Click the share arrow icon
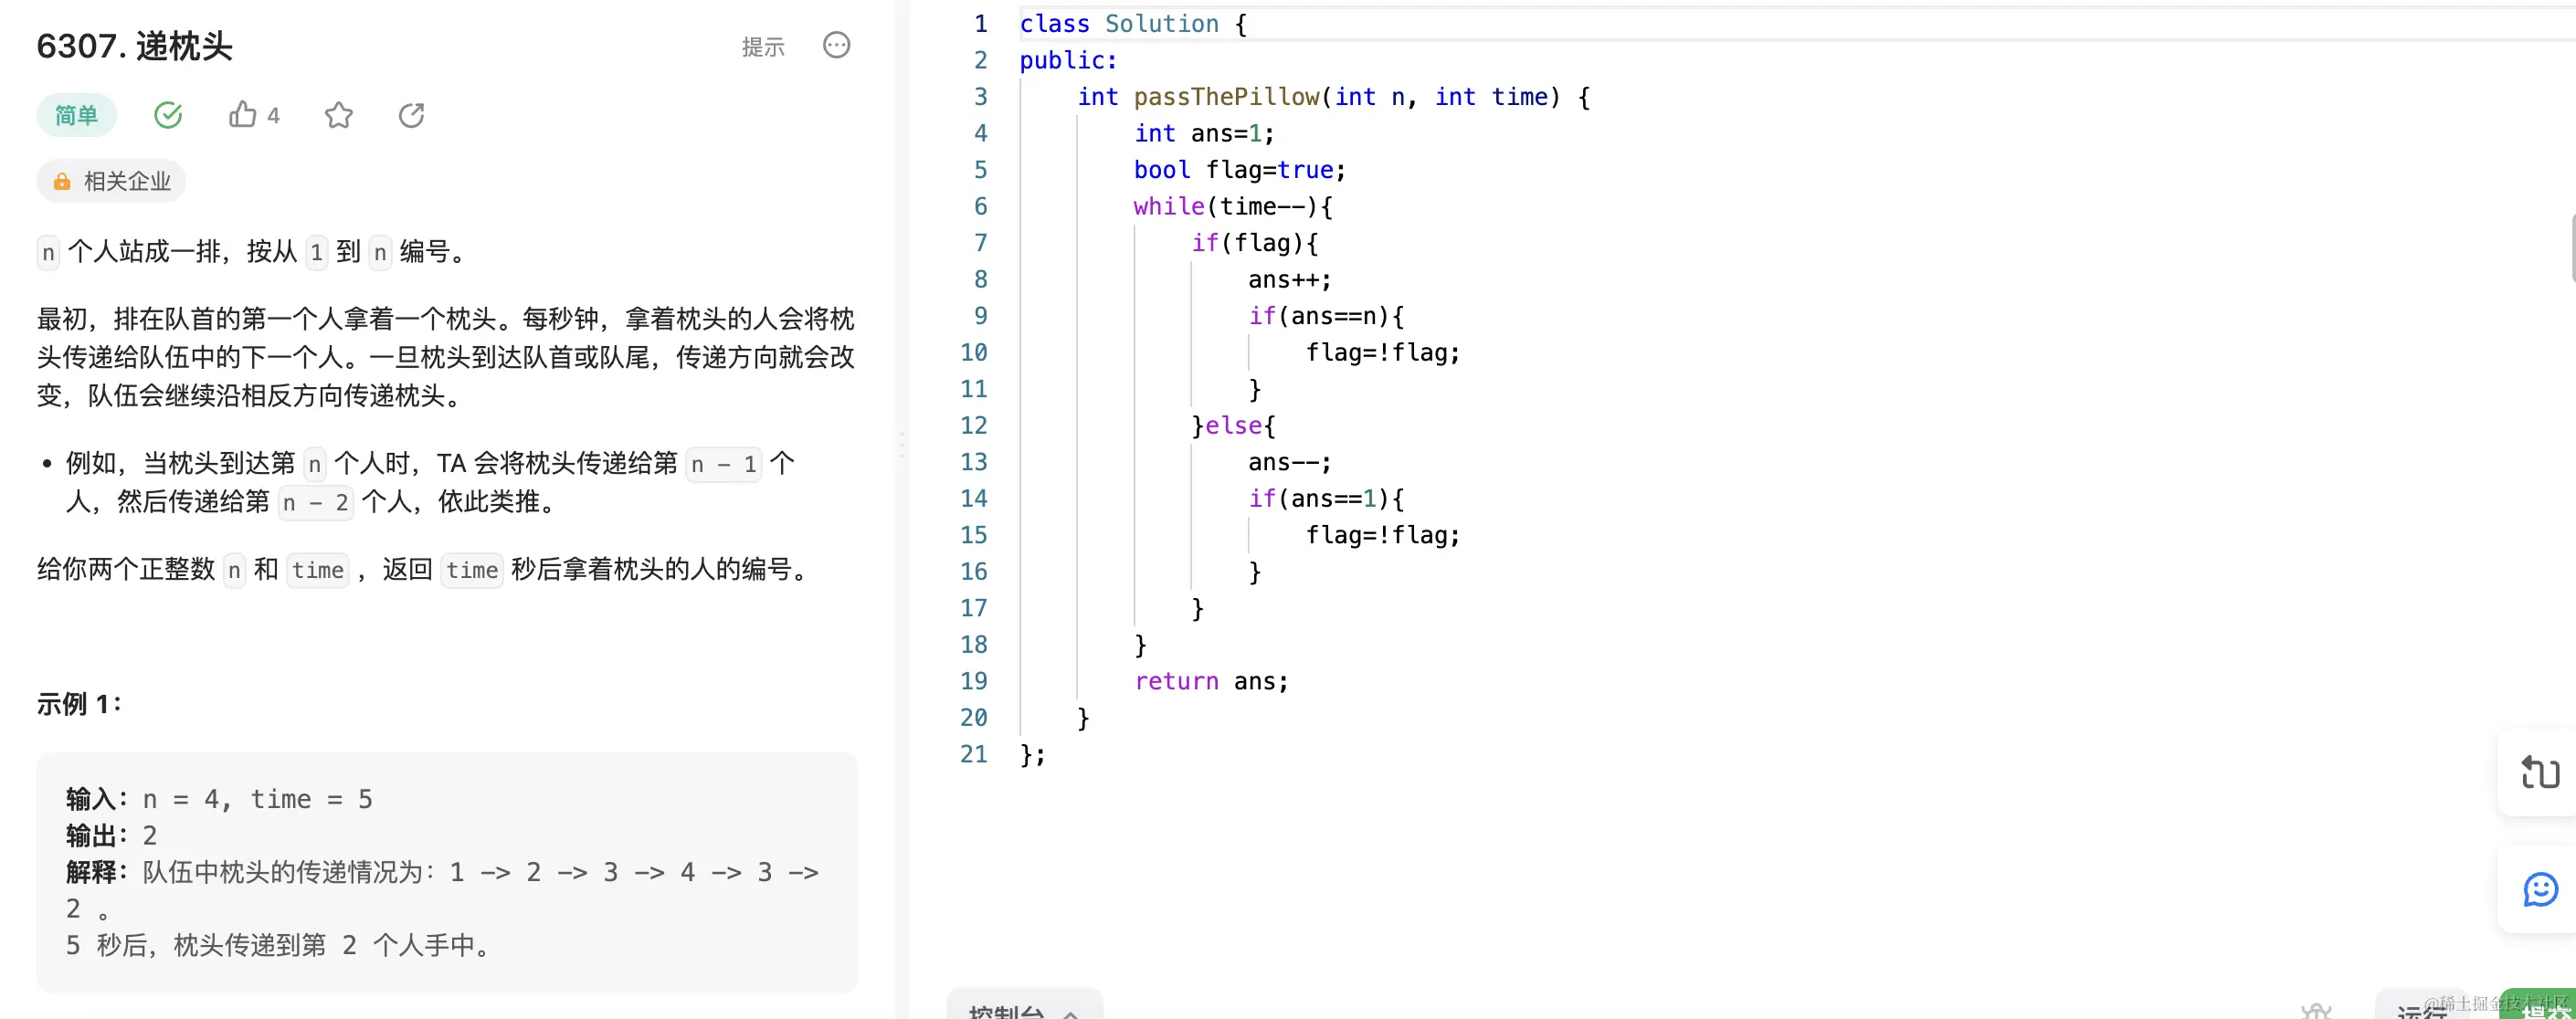The width and height of the screenshot is (2576, 1019). [x=411, y=115]
